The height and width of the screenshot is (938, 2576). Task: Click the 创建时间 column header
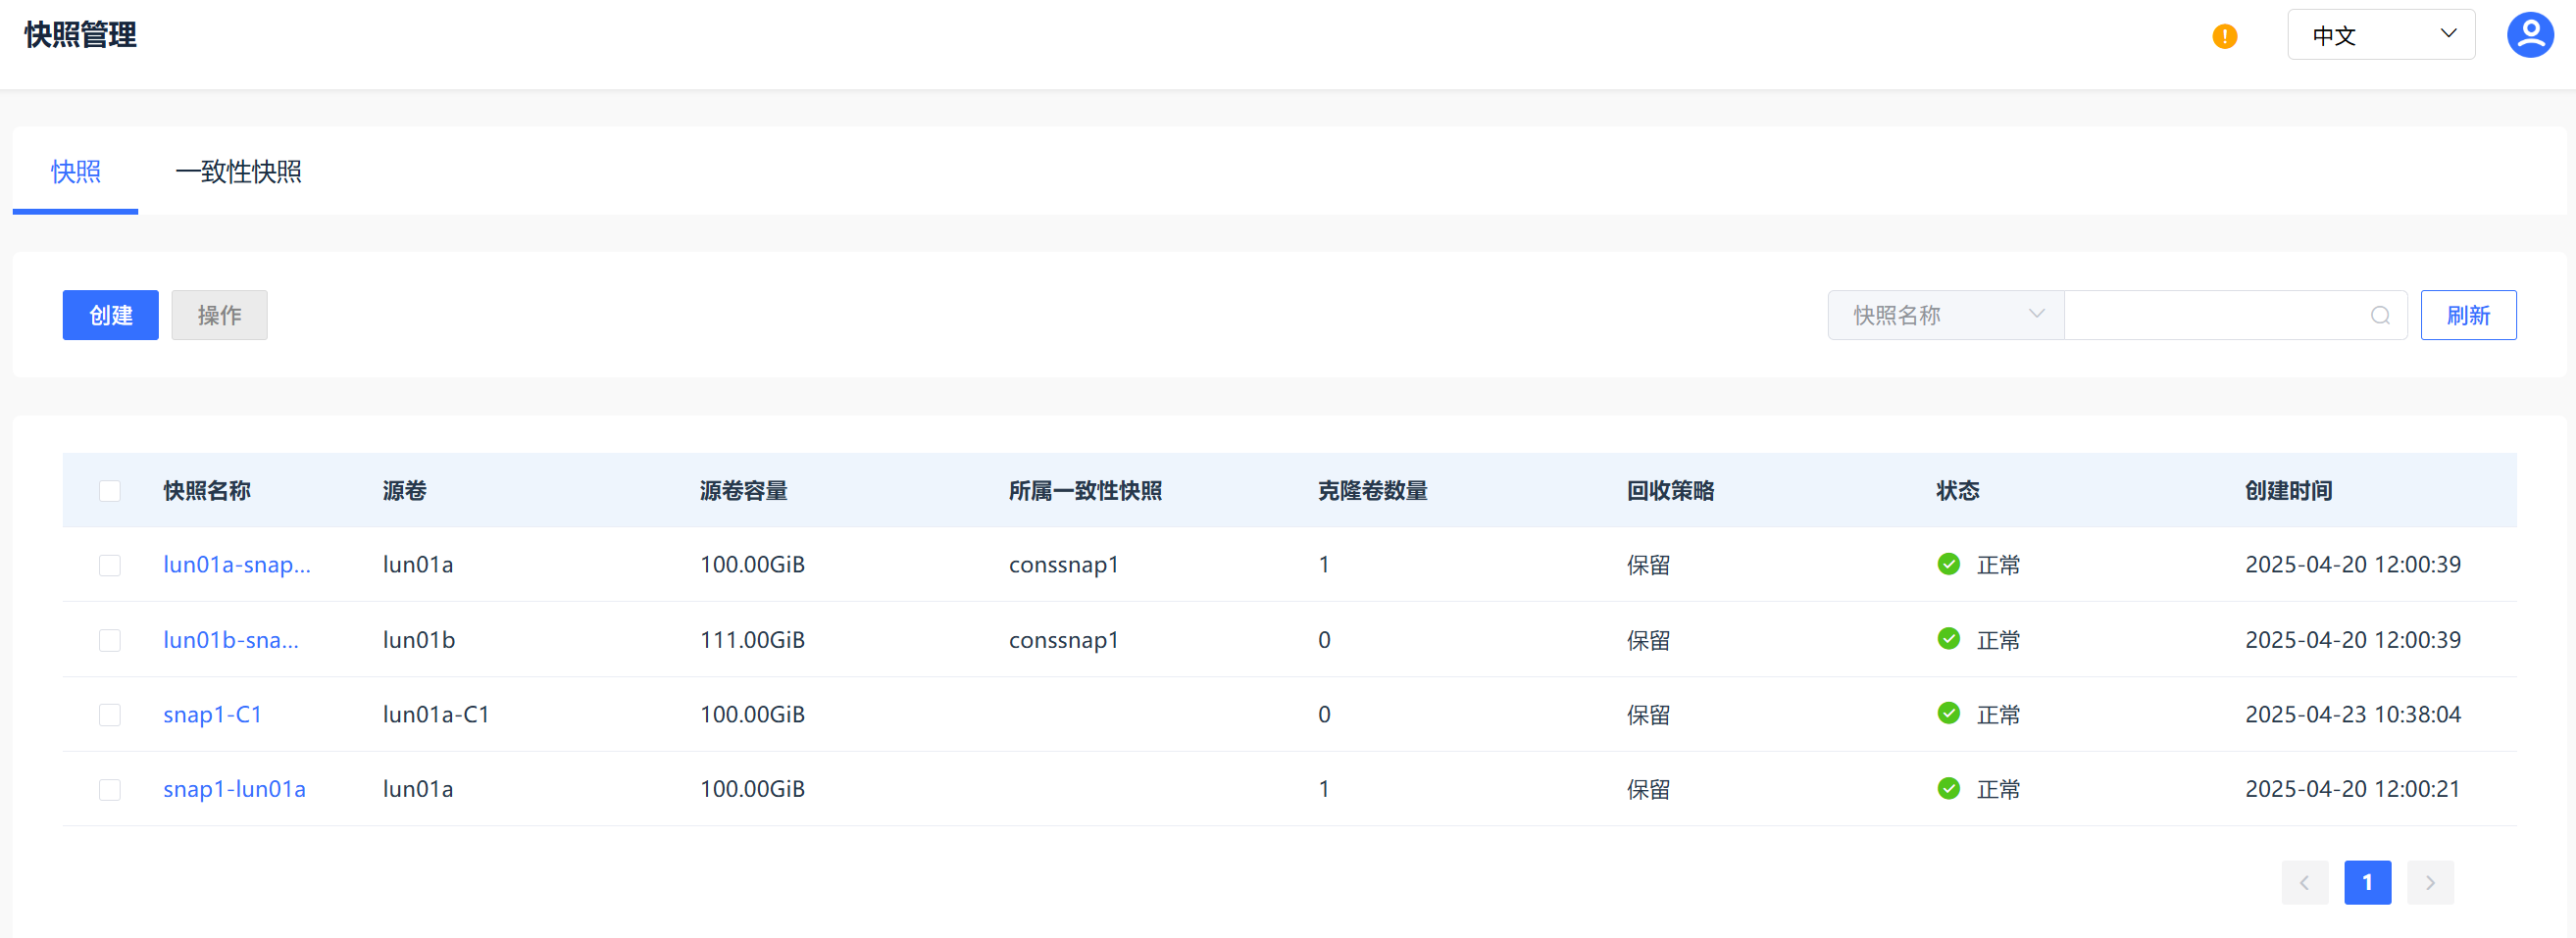click(x=2288, y=491)
